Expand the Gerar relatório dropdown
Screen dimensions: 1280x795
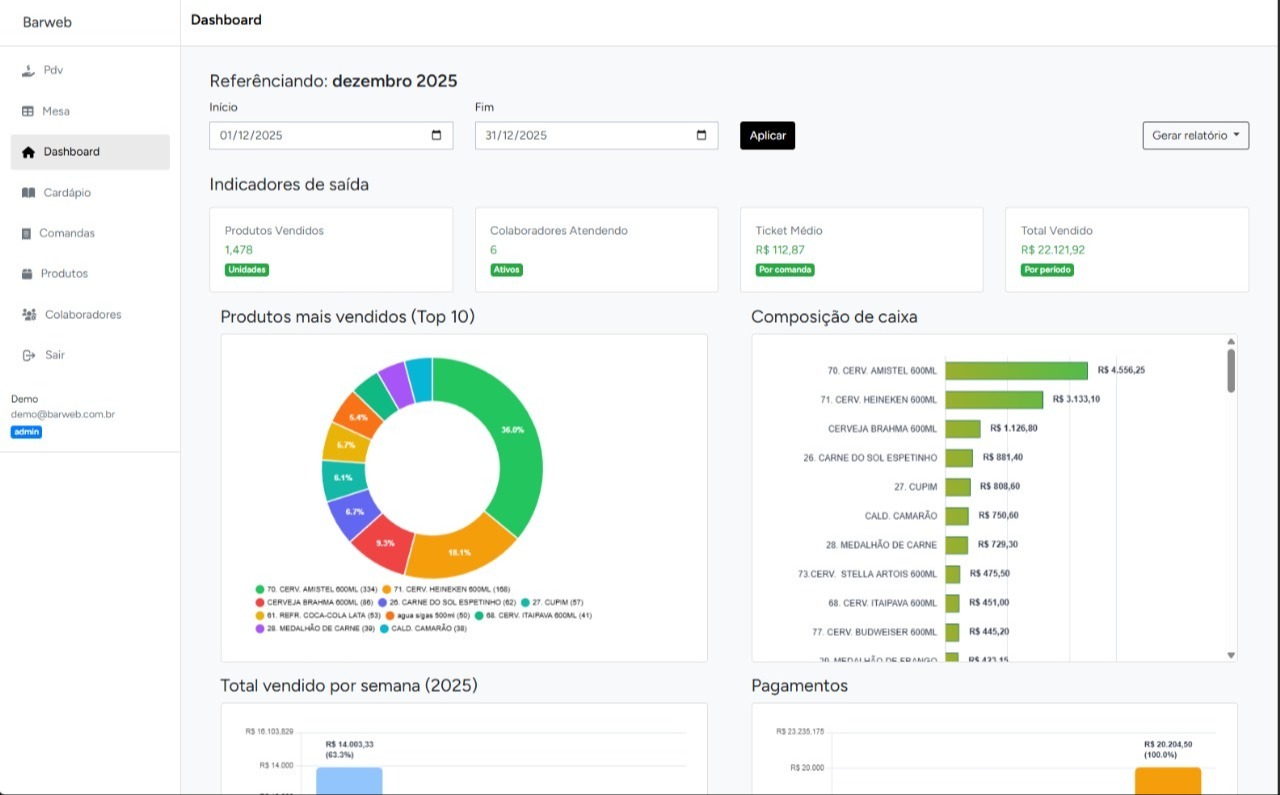click(x=1195, y=136)
